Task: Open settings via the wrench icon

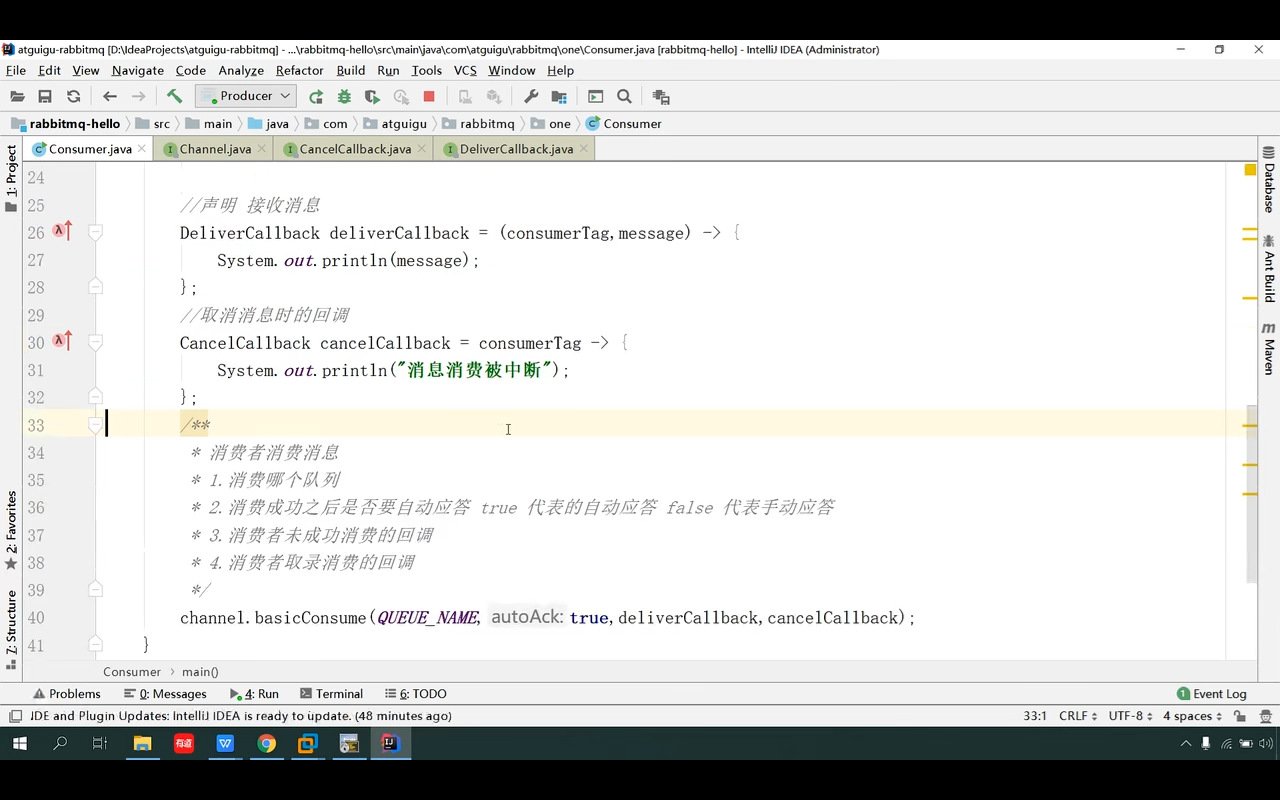Action: [x=531, y=97]
